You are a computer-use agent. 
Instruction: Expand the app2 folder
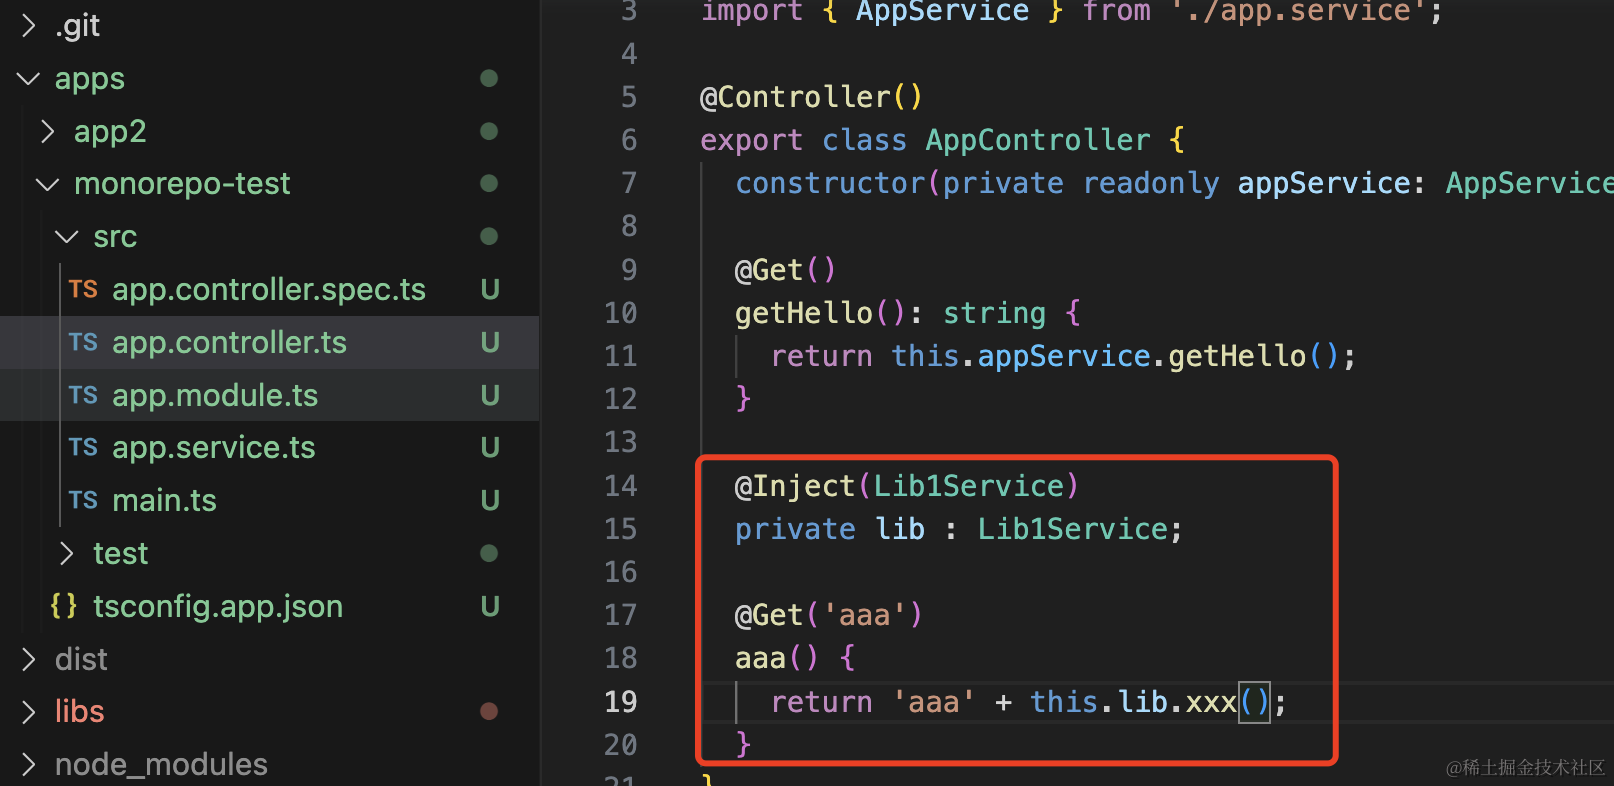48,132
